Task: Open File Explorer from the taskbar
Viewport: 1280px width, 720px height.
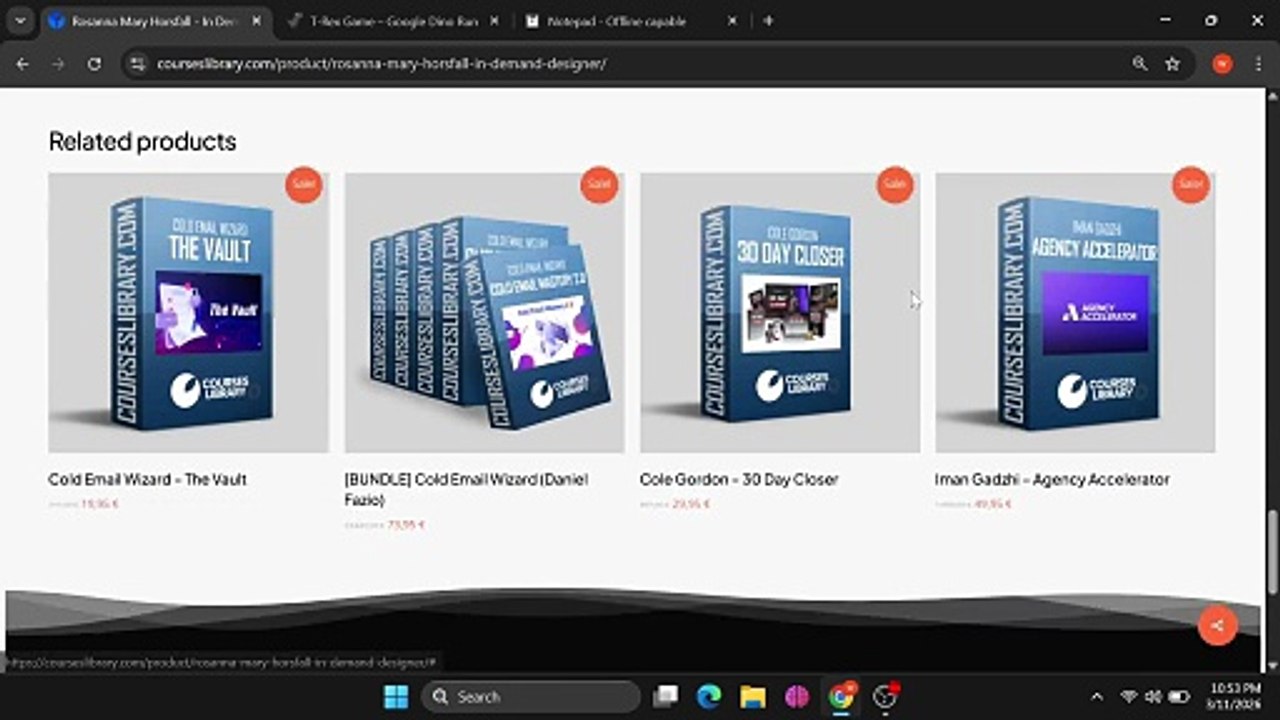Action: click(x=753, y=696)
